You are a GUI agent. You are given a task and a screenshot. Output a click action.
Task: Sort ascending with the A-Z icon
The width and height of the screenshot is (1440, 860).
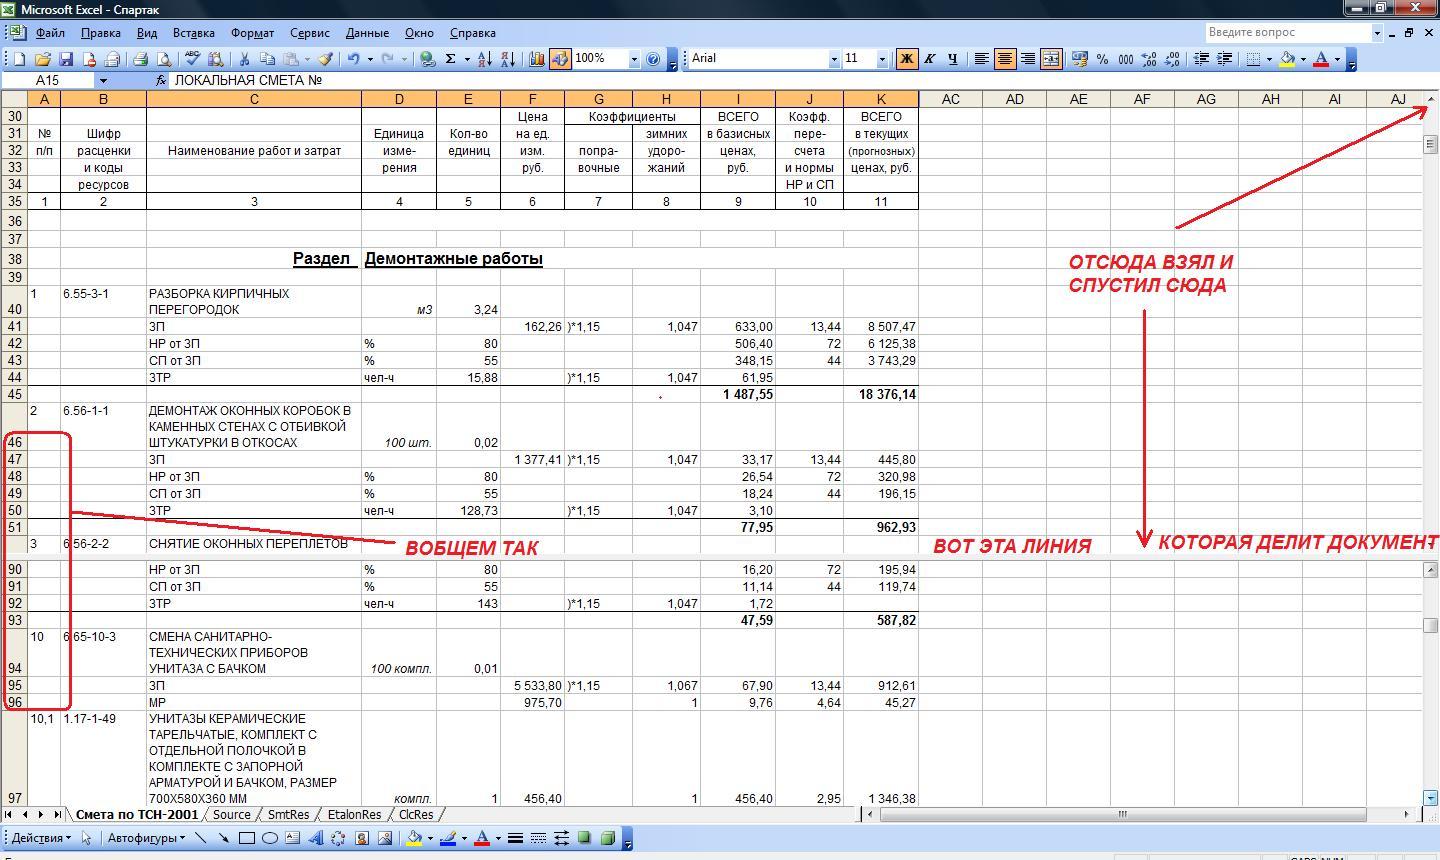(484, 59)
